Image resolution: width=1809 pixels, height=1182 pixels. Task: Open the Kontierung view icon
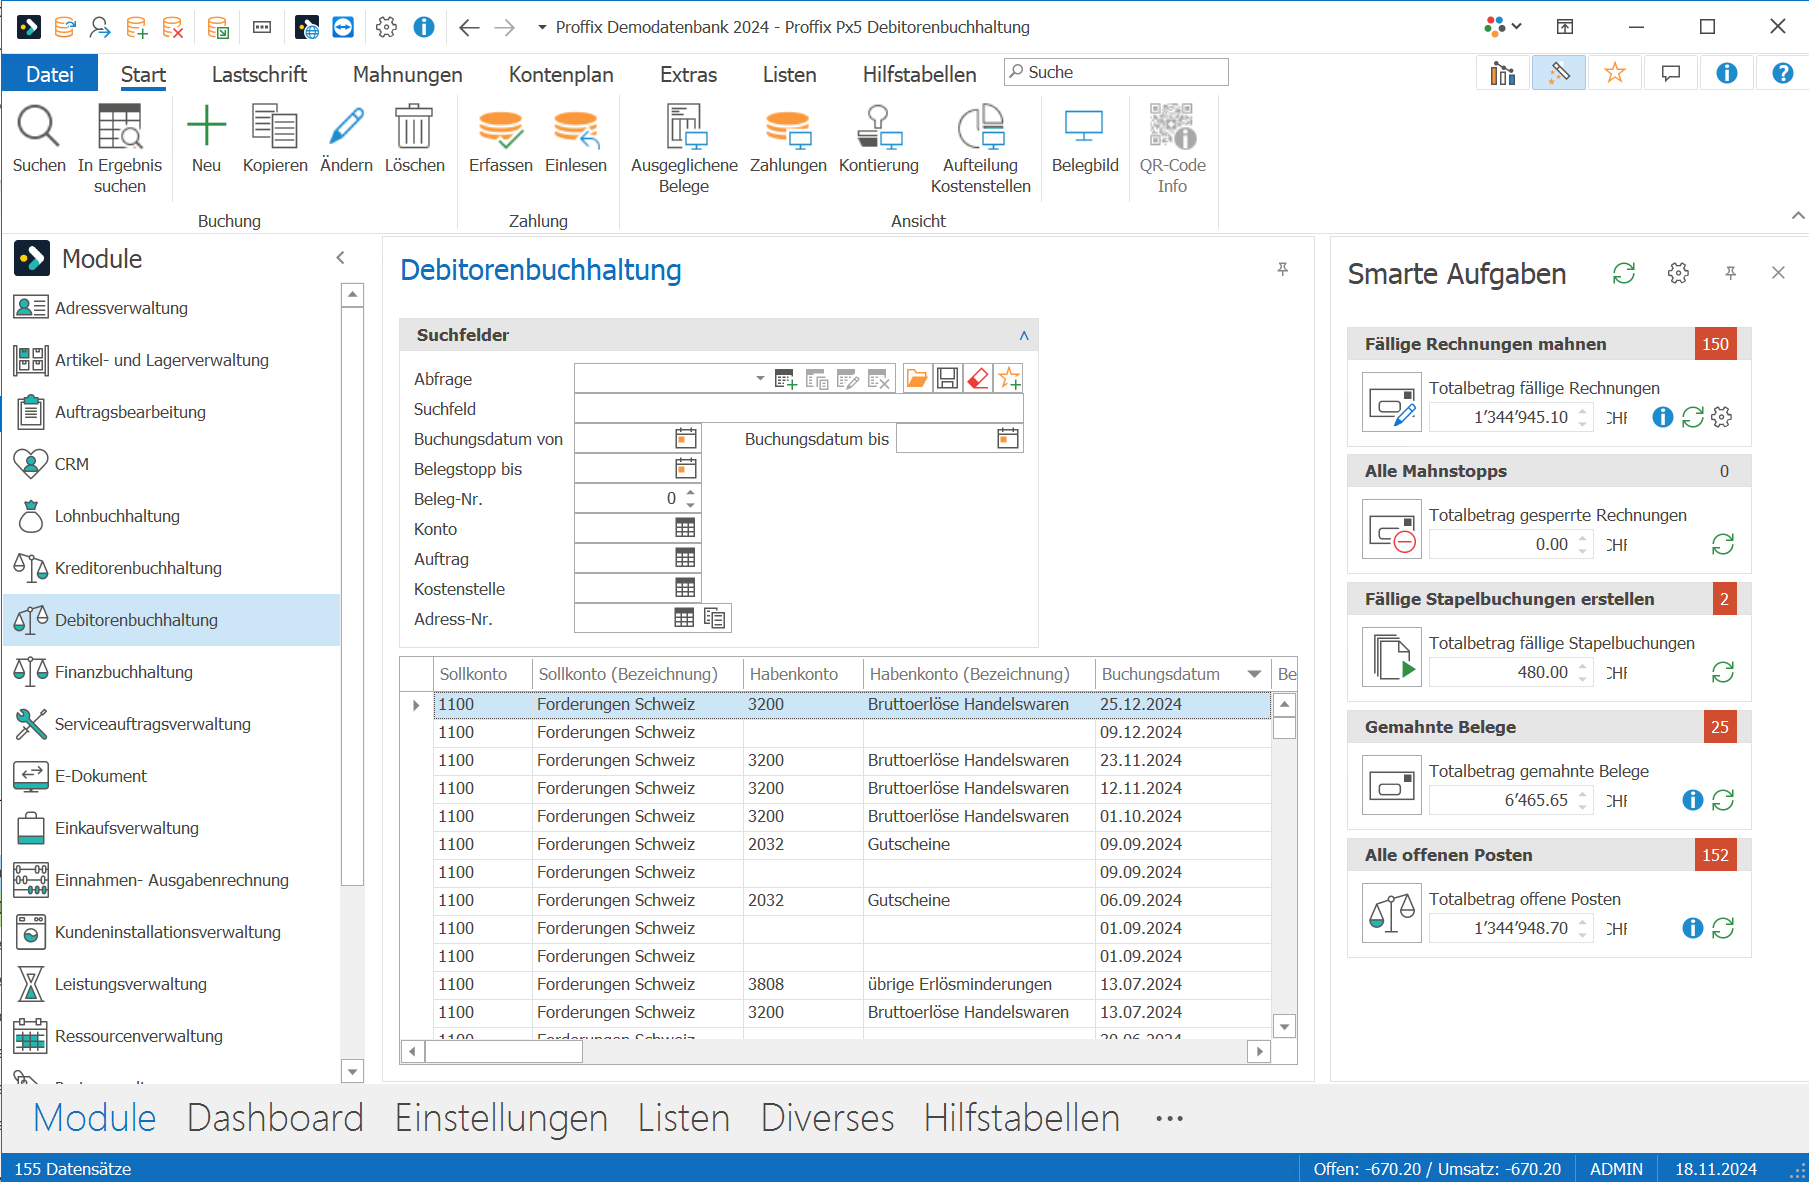tap(879, 127)
